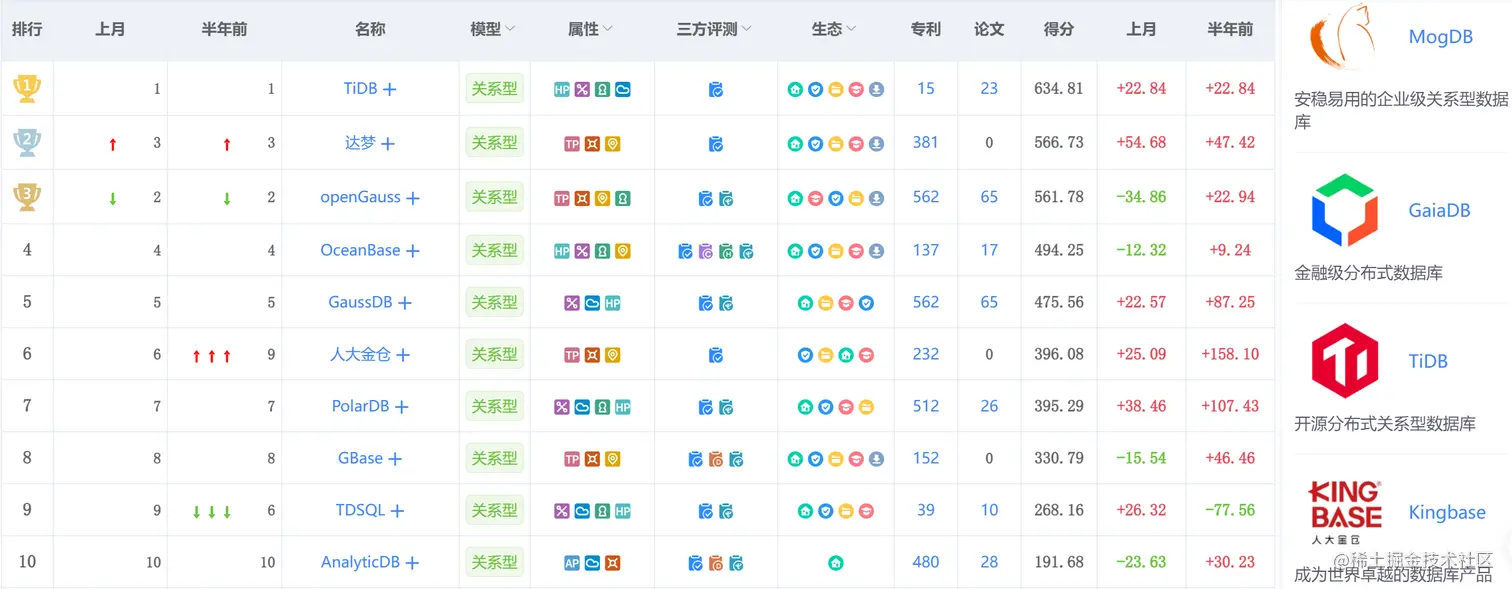
Task: Click the orange clipboard icon in GBase row
Action: click(716, 459)
